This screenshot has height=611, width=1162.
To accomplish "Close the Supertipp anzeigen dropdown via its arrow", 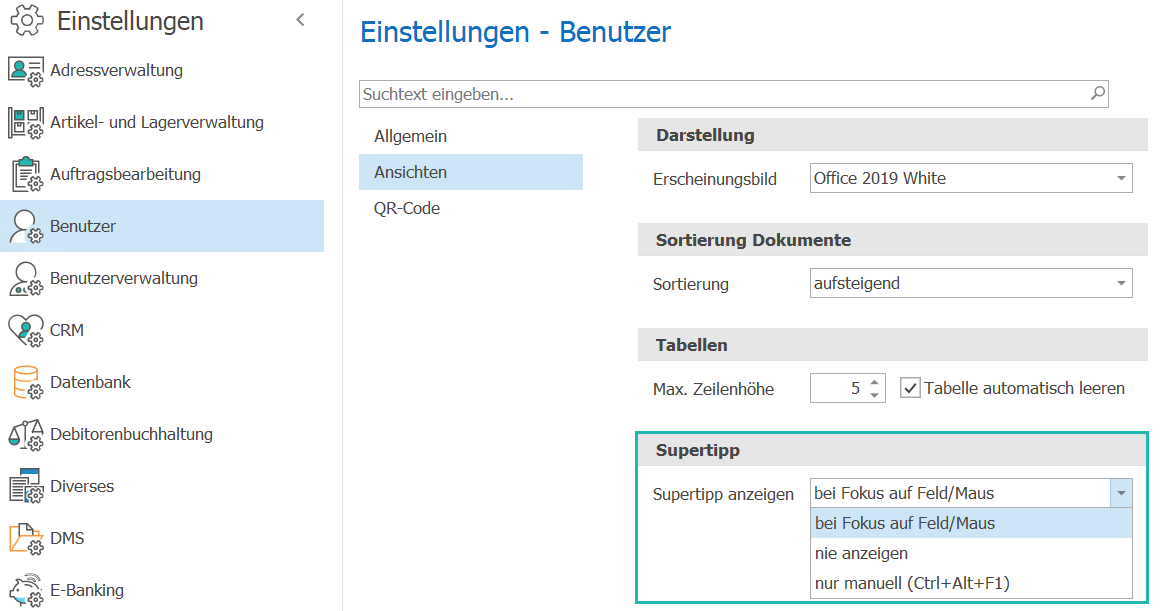I will click(x=1121, y=493).
